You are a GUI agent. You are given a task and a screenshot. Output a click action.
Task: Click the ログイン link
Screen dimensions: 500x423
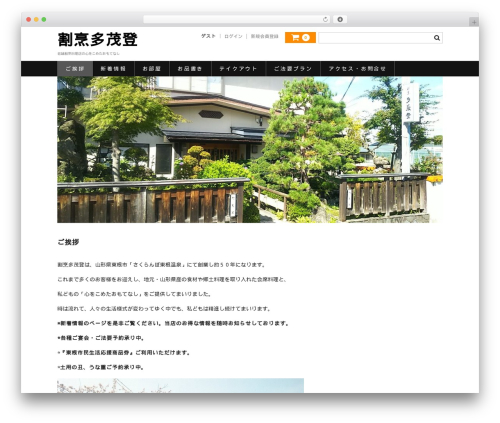pos(233,36)
